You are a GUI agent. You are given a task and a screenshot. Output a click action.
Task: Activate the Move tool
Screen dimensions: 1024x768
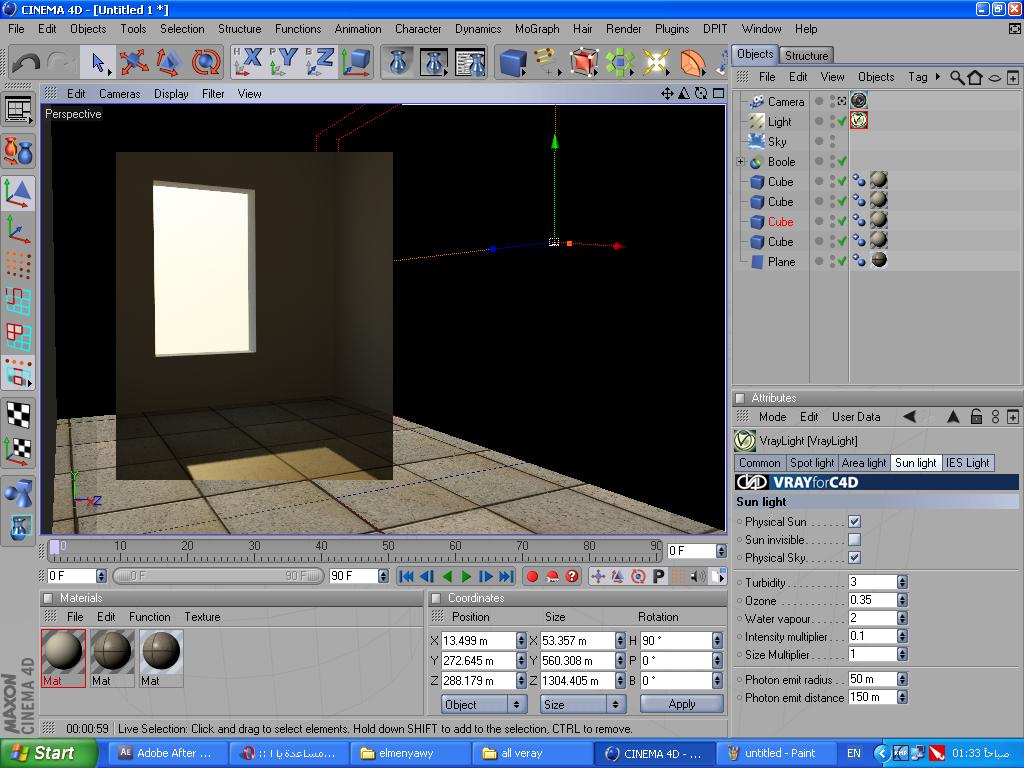click(133, 63)
